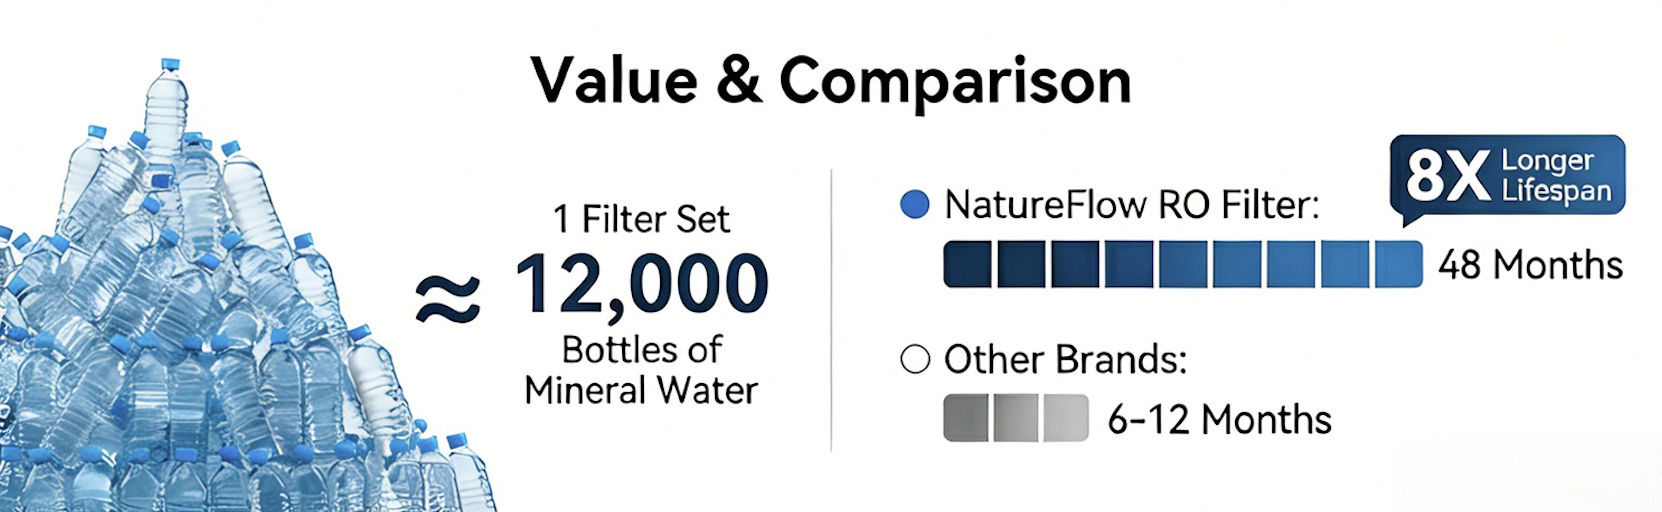Click the lightest last segment of blue bar
The height and width of the screenshot is (512, 1662).
tap(1398, 265)
